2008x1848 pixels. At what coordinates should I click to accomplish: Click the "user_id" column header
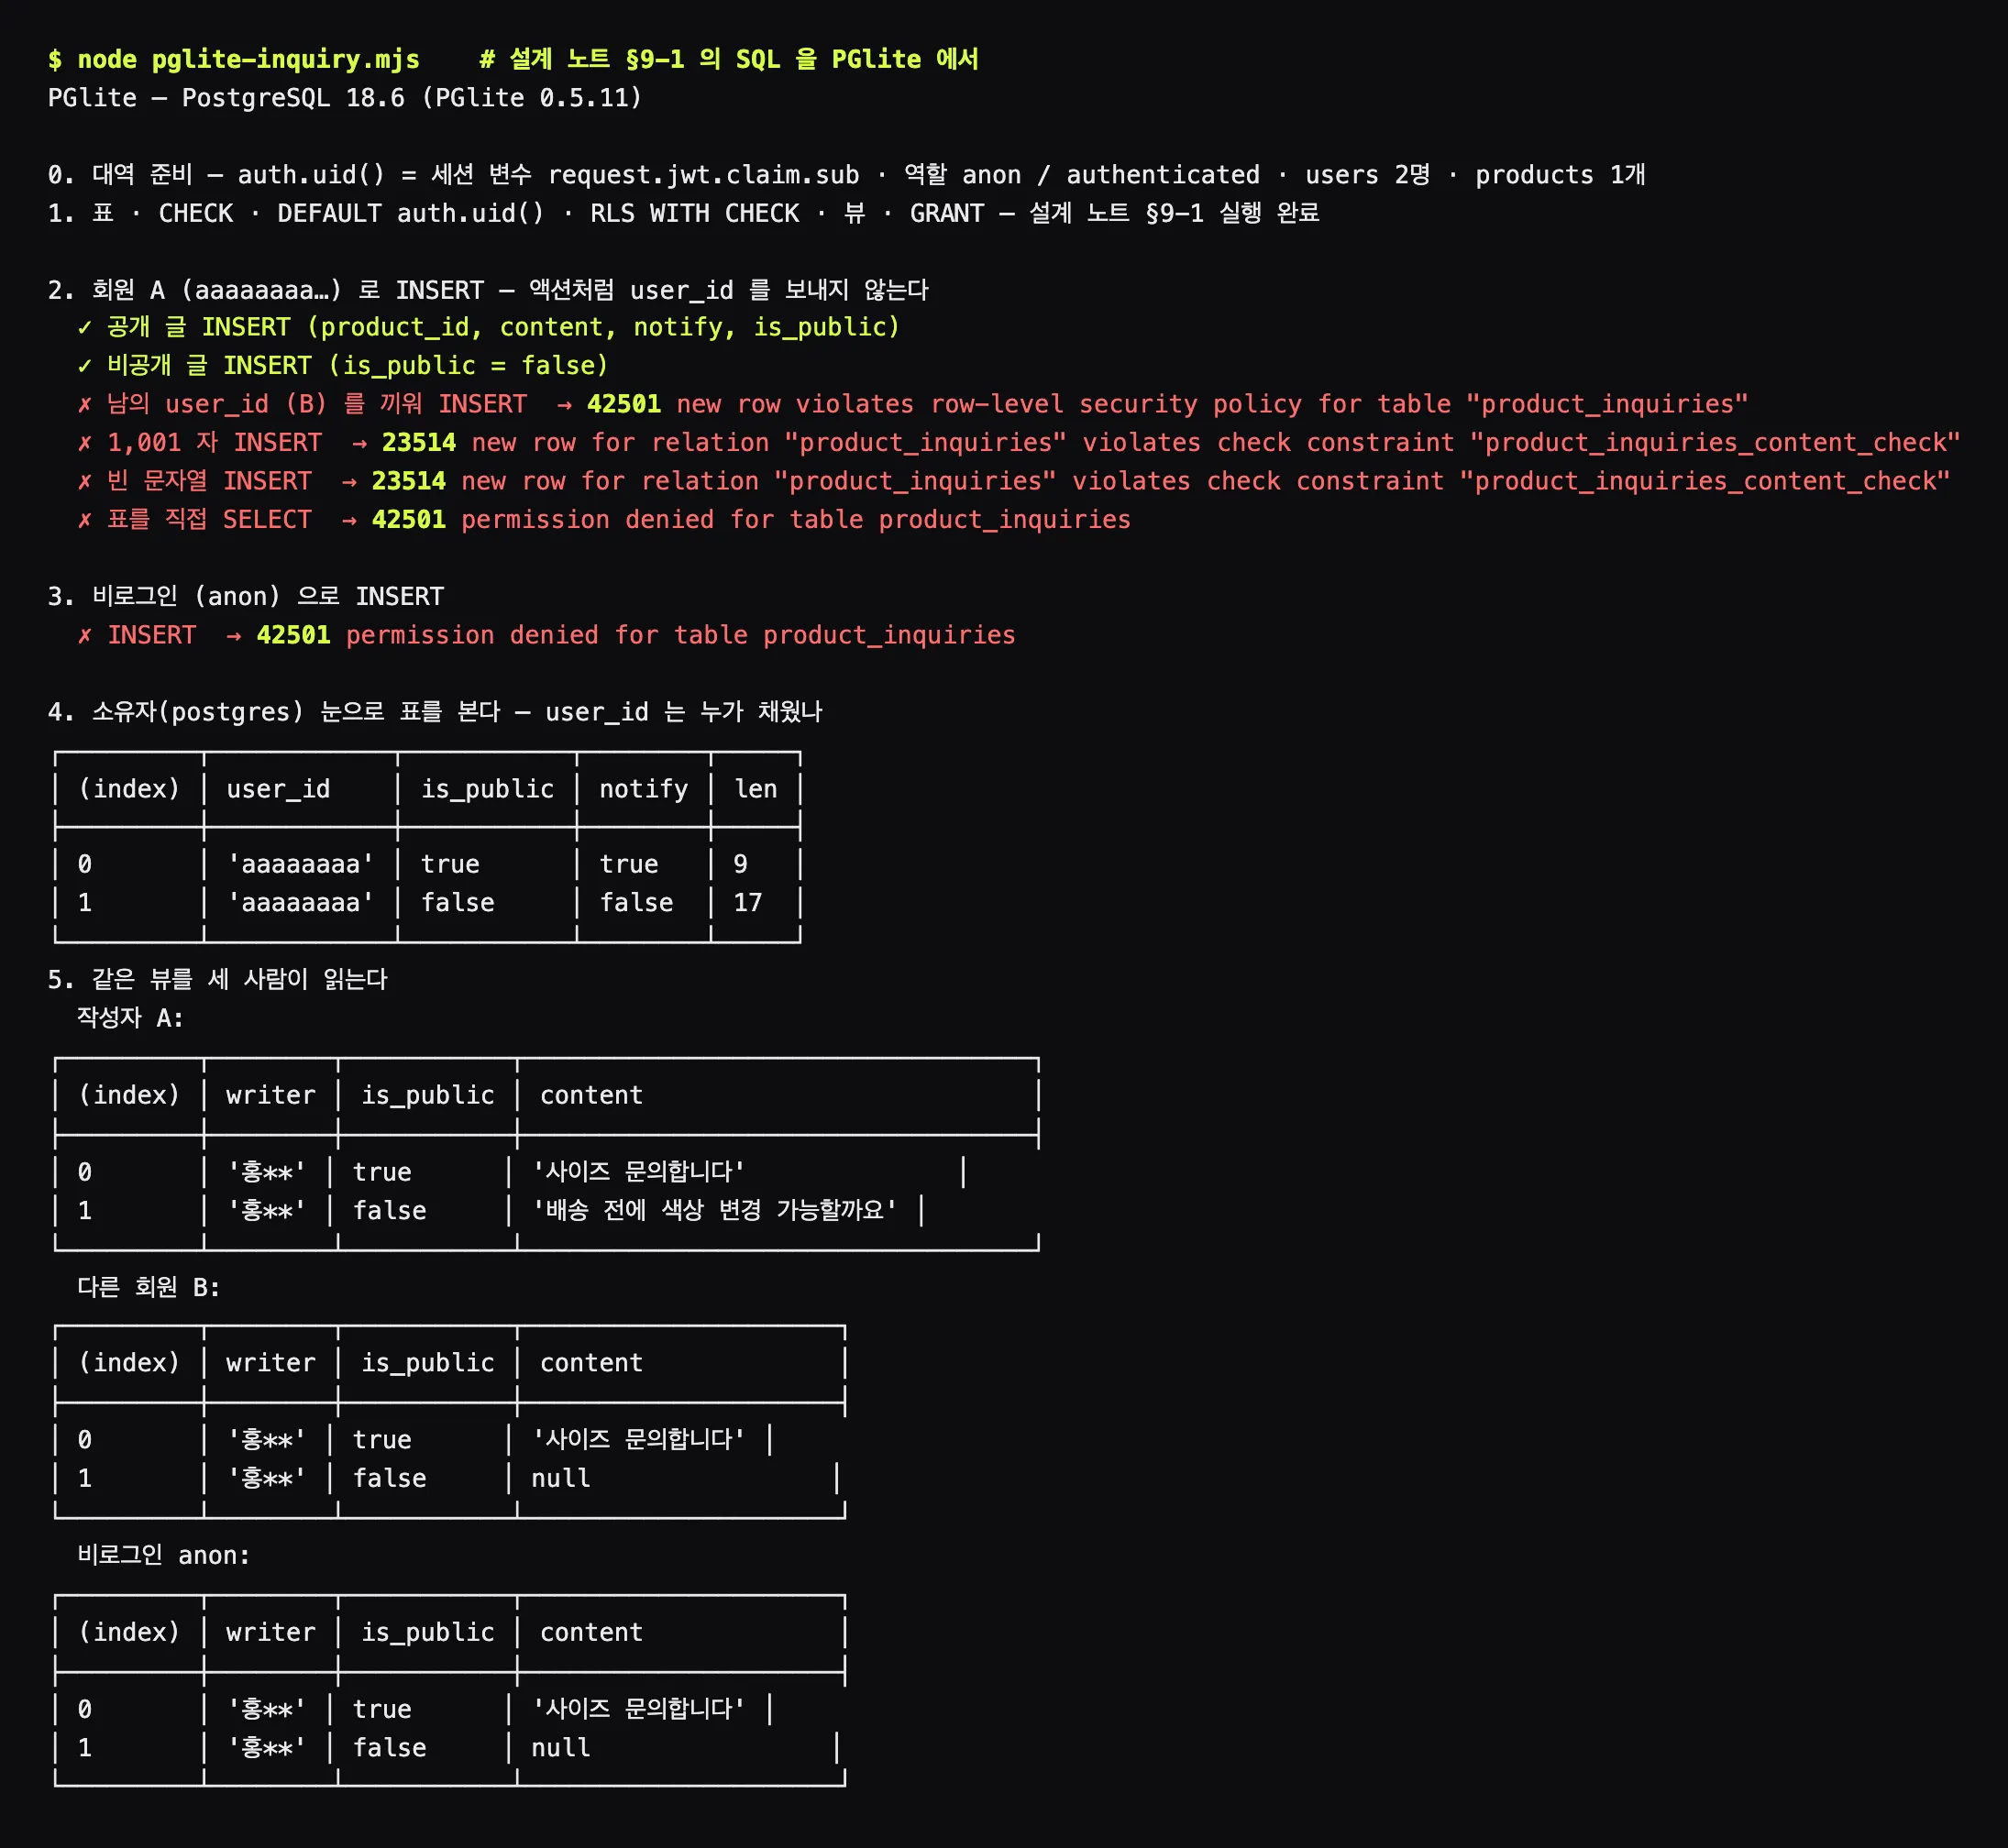(x=278, y=789)
